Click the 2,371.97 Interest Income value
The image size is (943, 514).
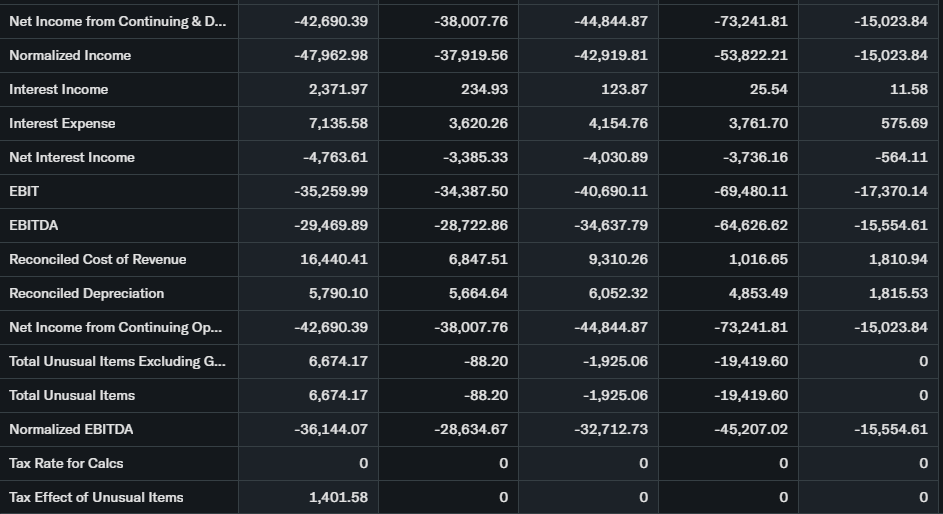(x=338, y=89)
